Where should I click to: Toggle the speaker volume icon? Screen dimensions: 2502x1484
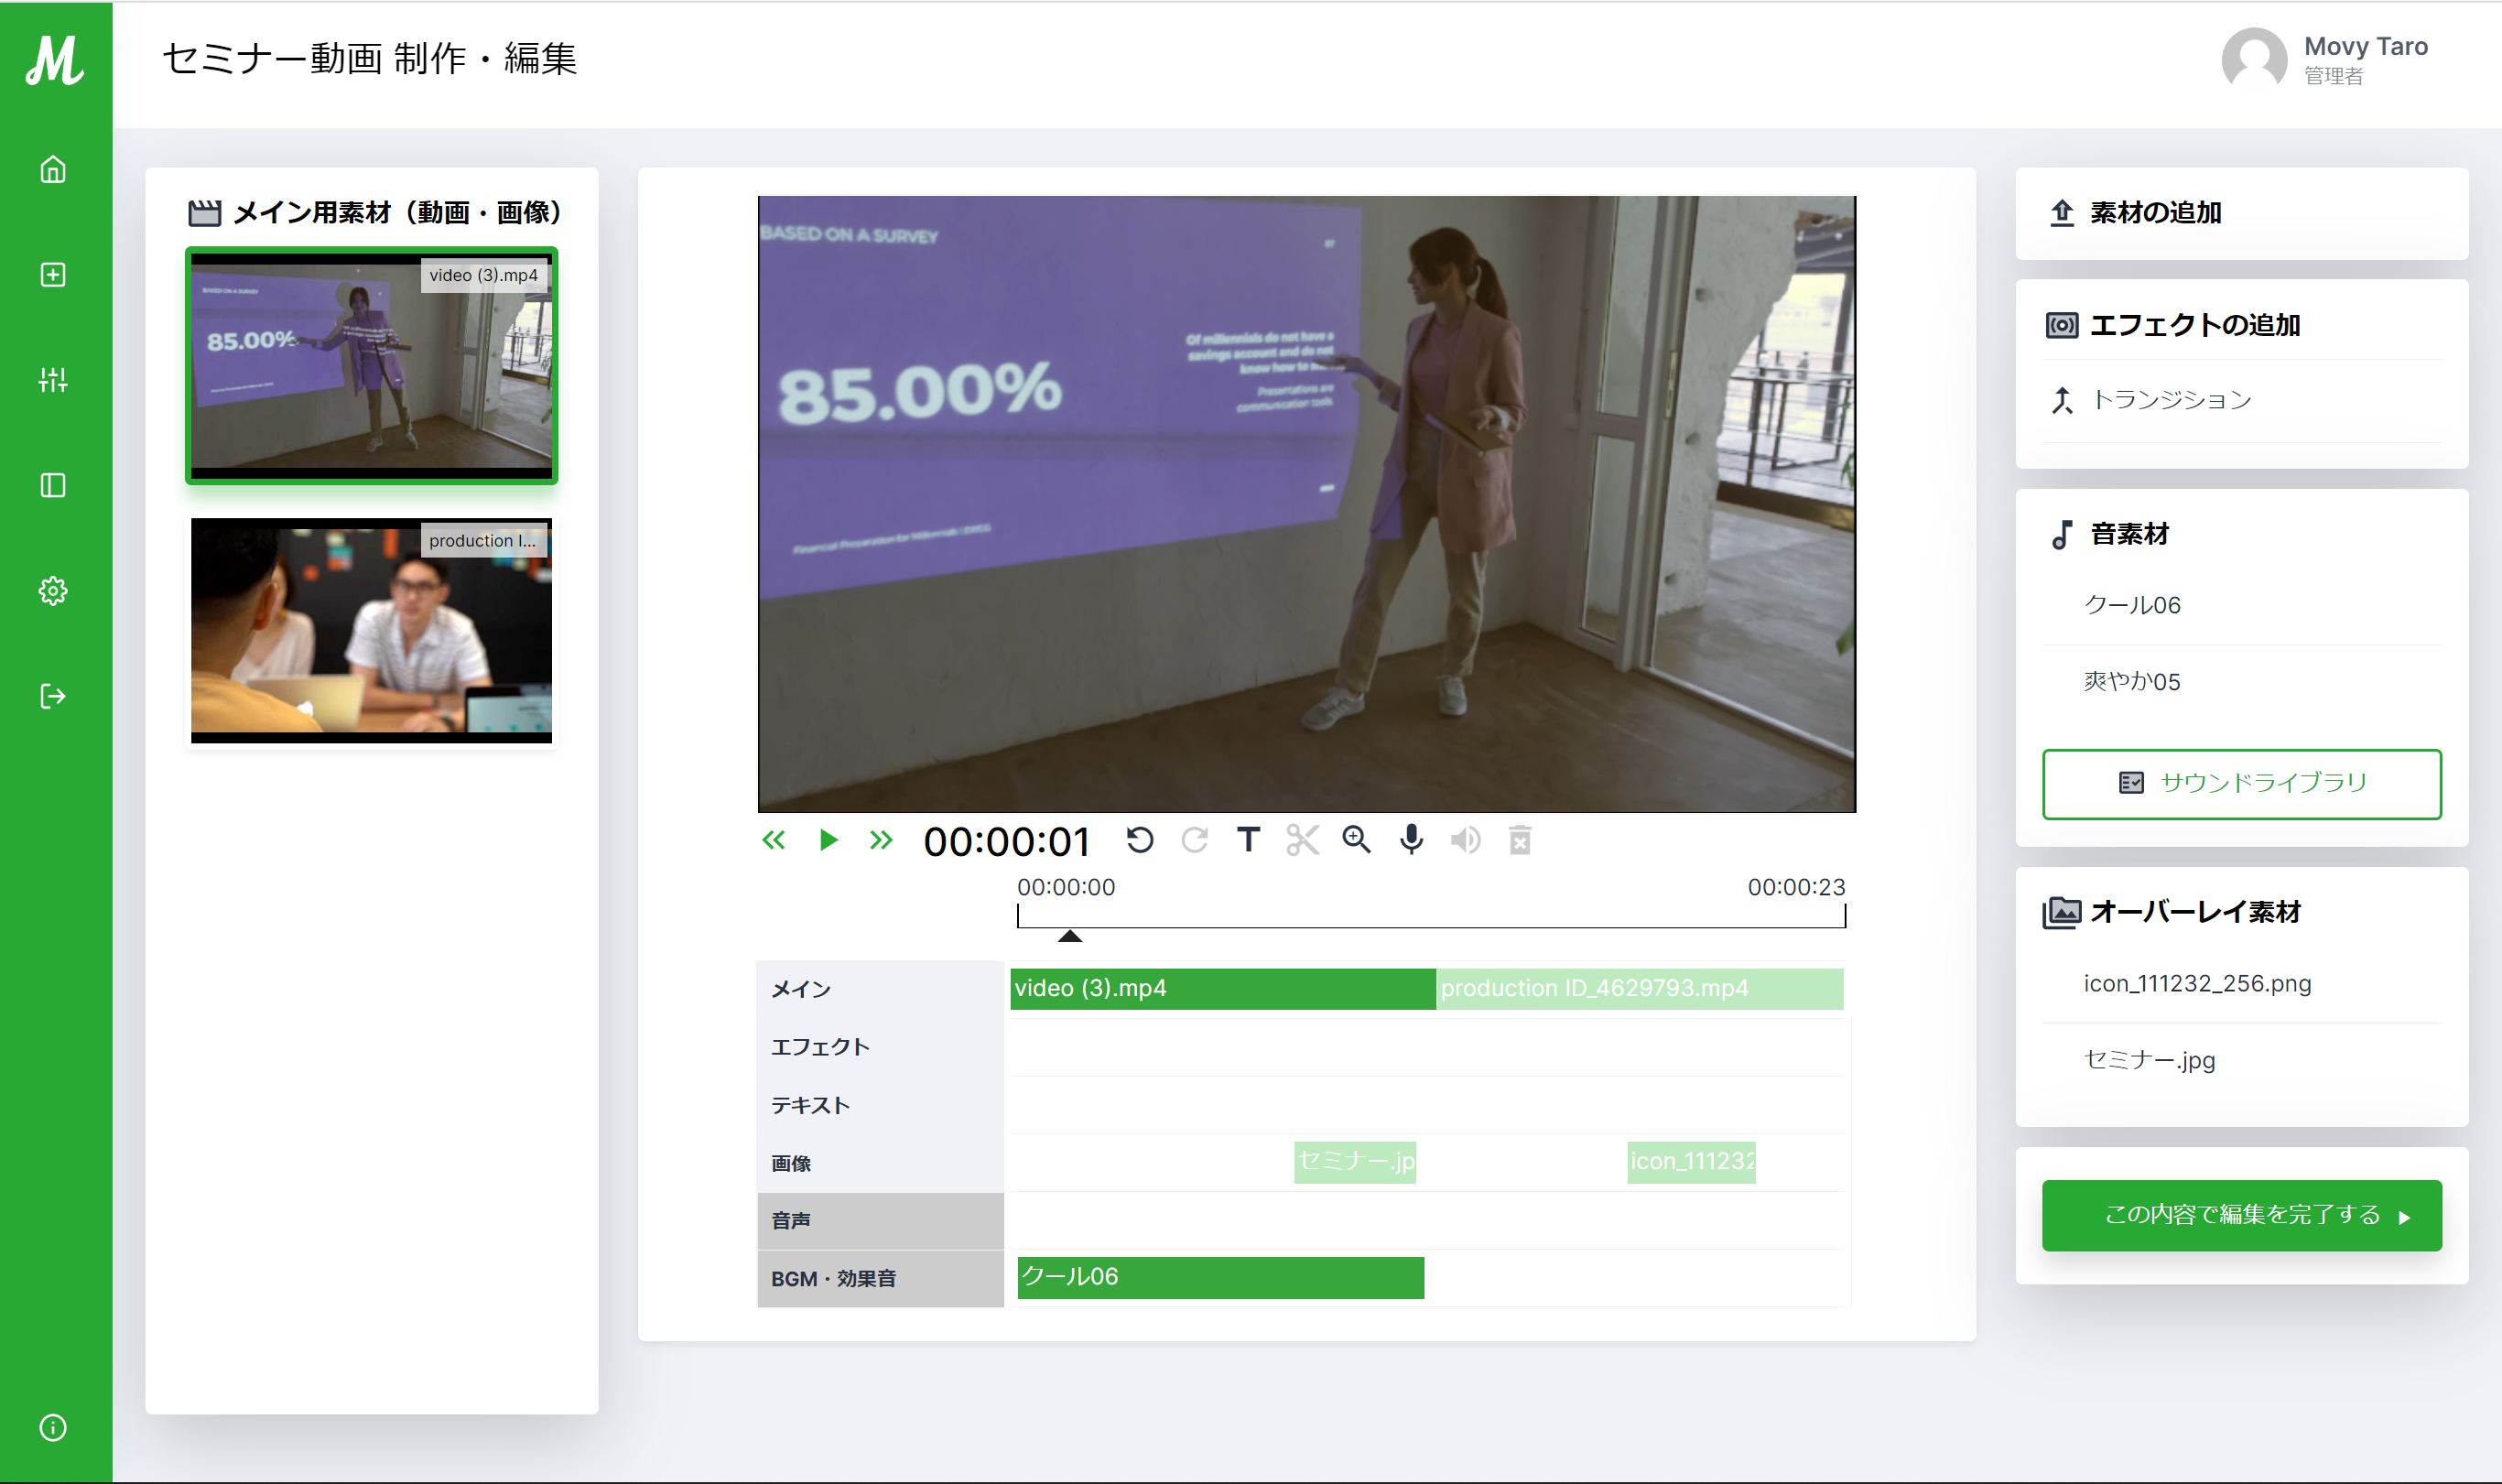pyautogui.click(x=1465, y=840)
